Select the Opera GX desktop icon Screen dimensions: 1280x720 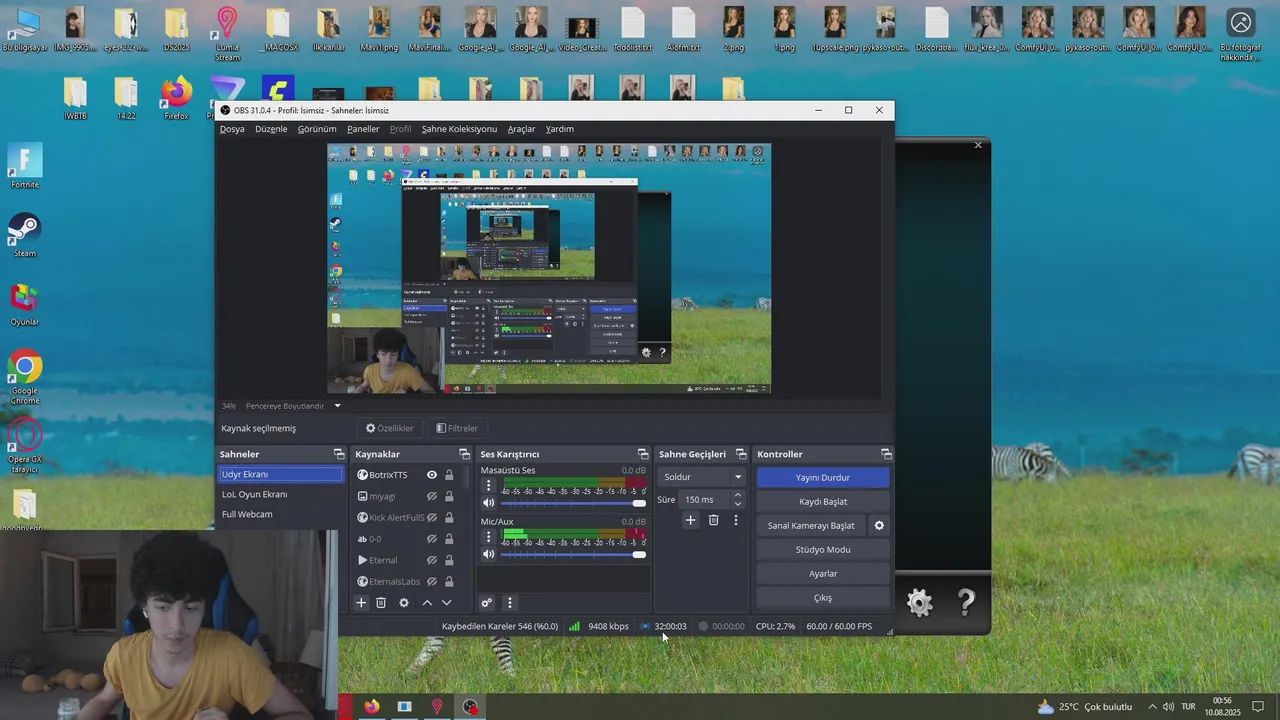click(24, 446)
